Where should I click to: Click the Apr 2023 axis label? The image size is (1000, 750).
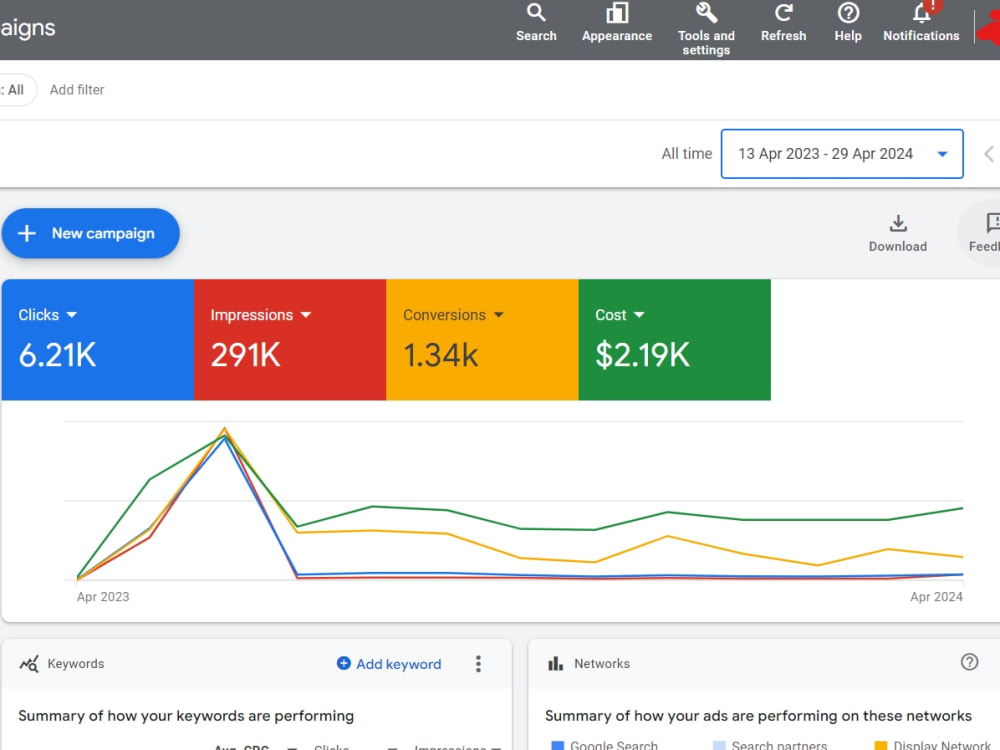tap(103, 597)
